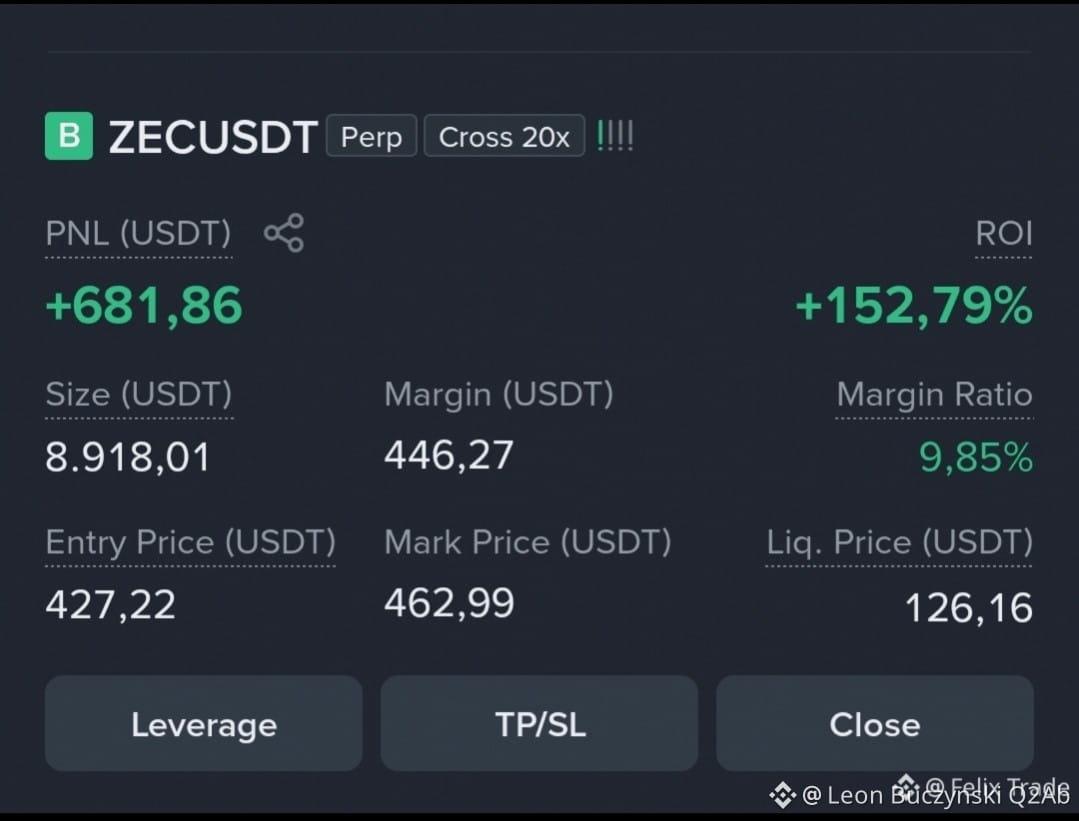
Task: Show Size (USDT) label info
Action: click(139, 394)
